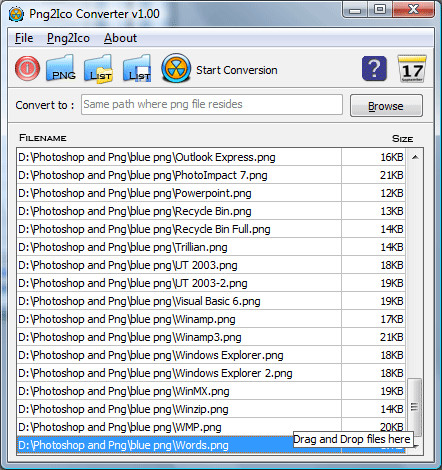Click the 17KB size cell

(373, 319)
